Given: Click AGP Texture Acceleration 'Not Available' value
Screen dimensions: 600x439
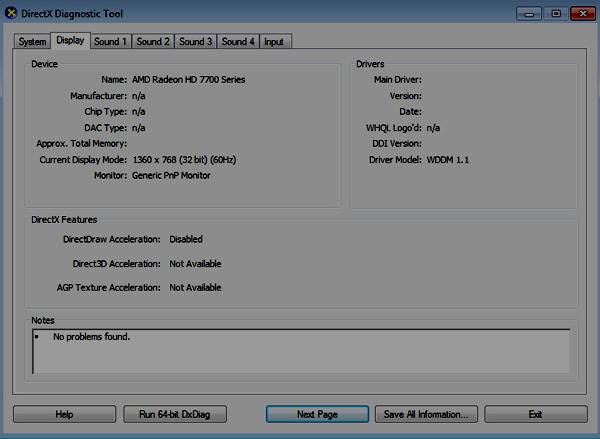Looking at the screenshot, I should click(x=195, y=287).
